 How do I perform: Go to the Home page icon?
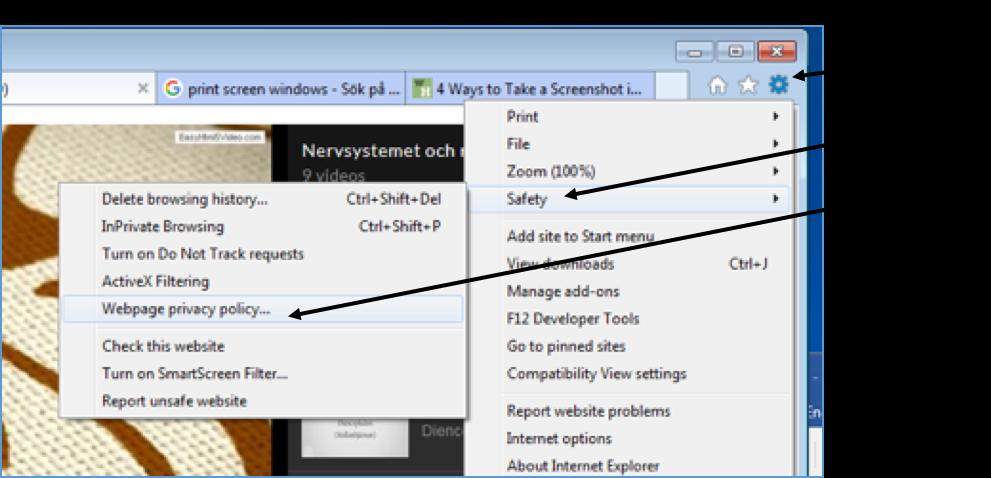pos(717,85)
